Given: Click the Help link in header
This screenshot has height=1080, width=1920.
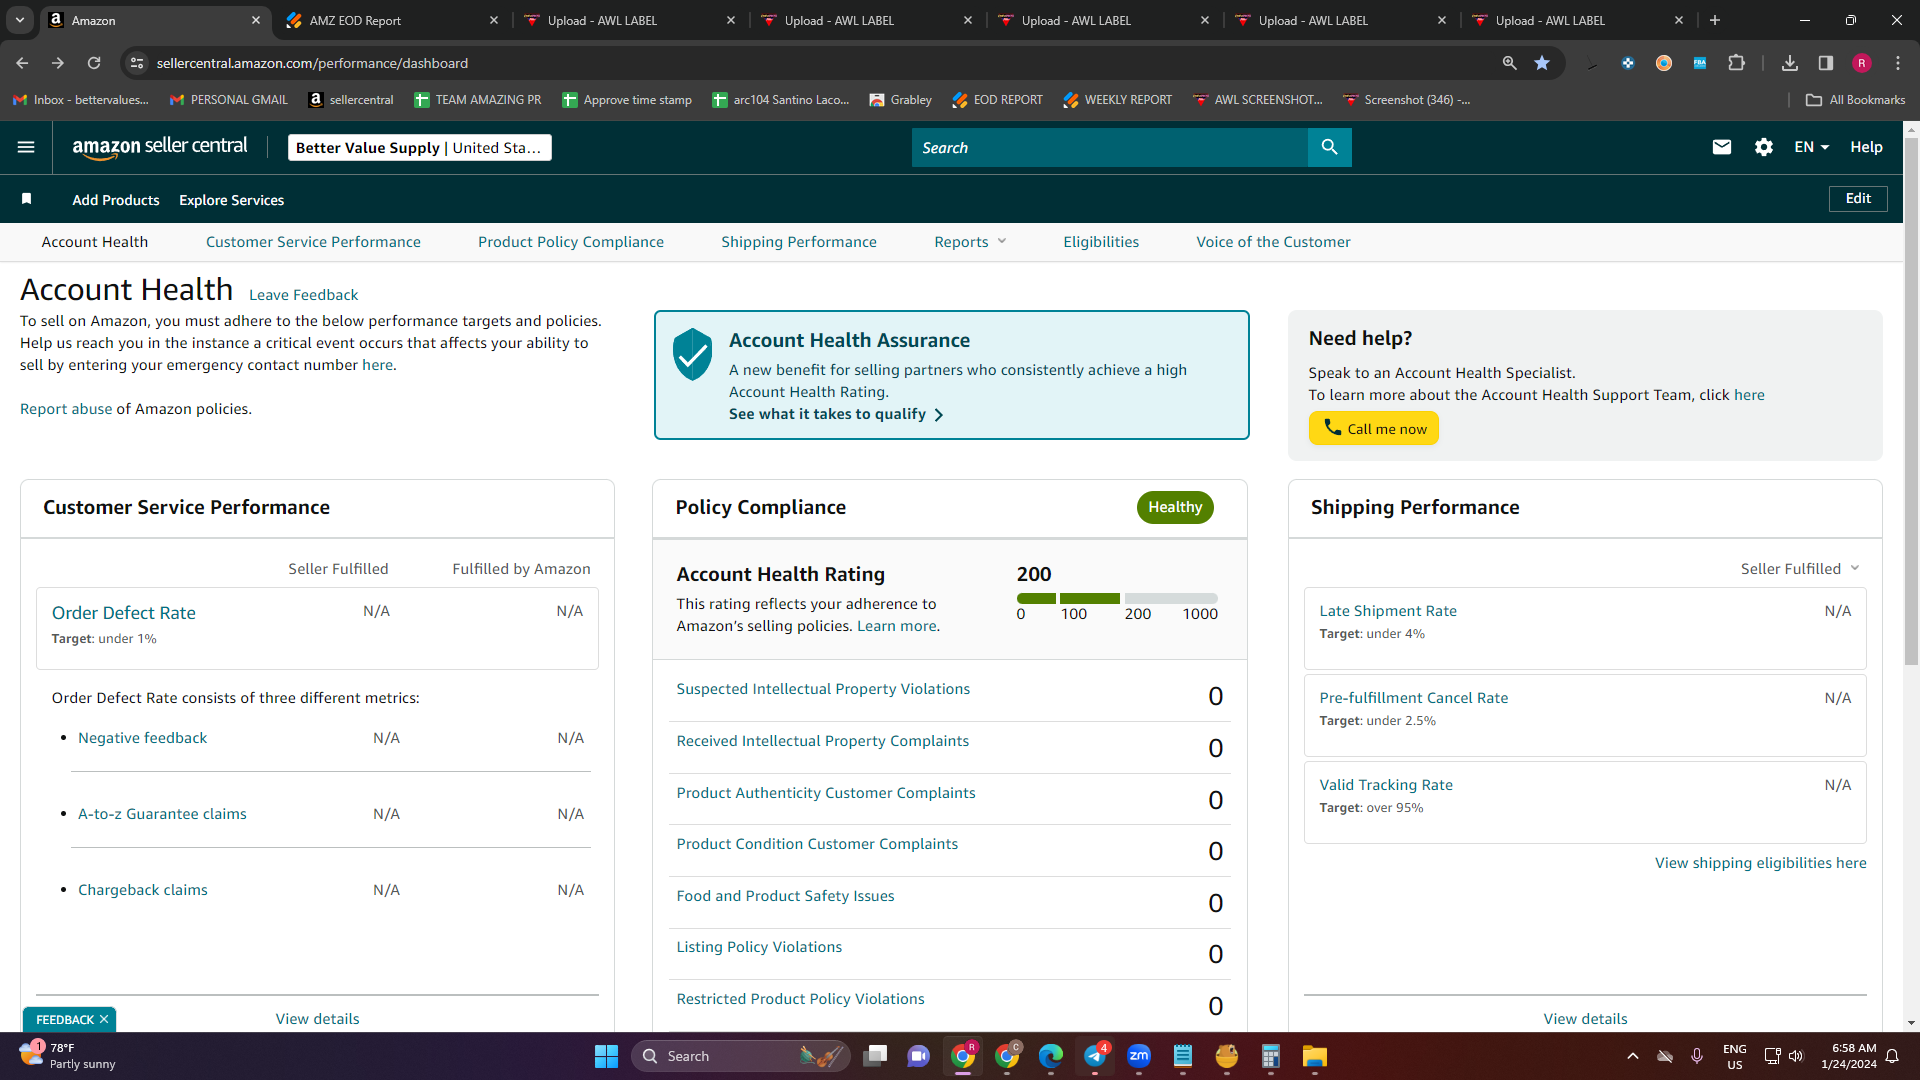Looking at the screenshot, I should 1866,147.
